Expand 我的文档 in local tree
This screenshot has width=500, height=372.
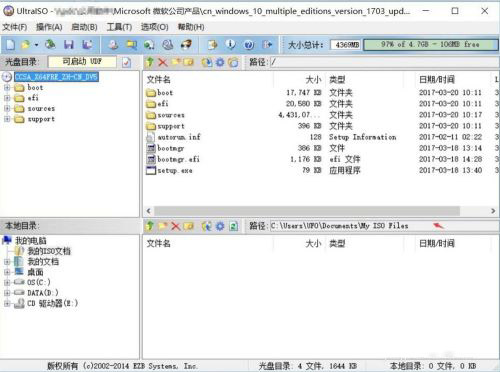[7, 262]
